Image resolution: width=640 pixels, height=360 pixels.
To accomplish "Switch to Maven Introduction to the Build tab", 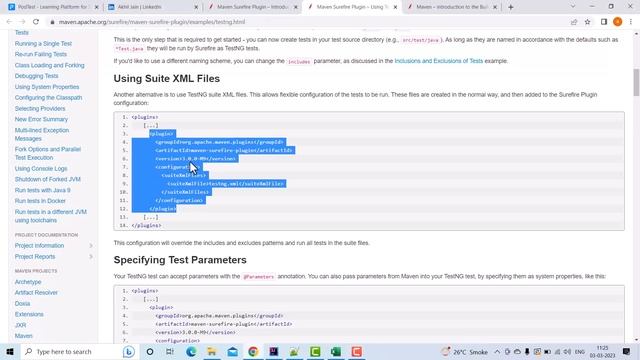I will tap(451, 7).
